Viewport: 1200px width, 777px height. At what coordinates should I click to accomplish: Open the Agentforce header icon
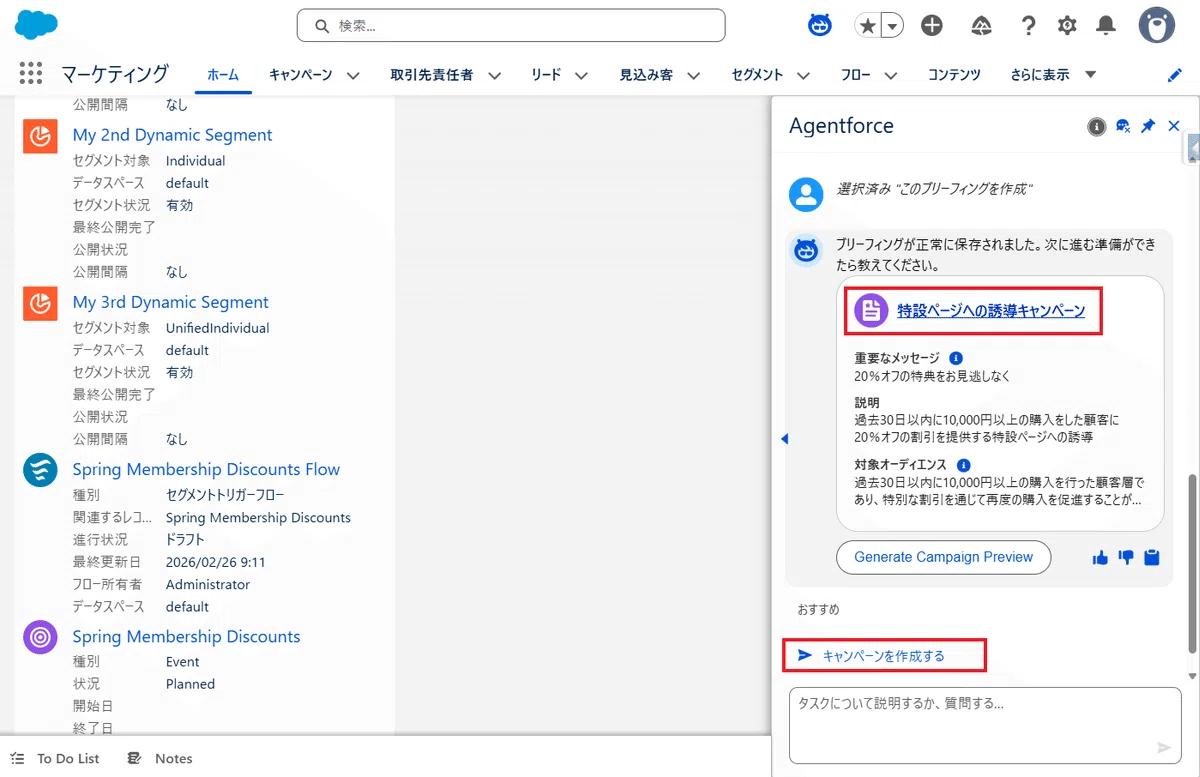820,25
